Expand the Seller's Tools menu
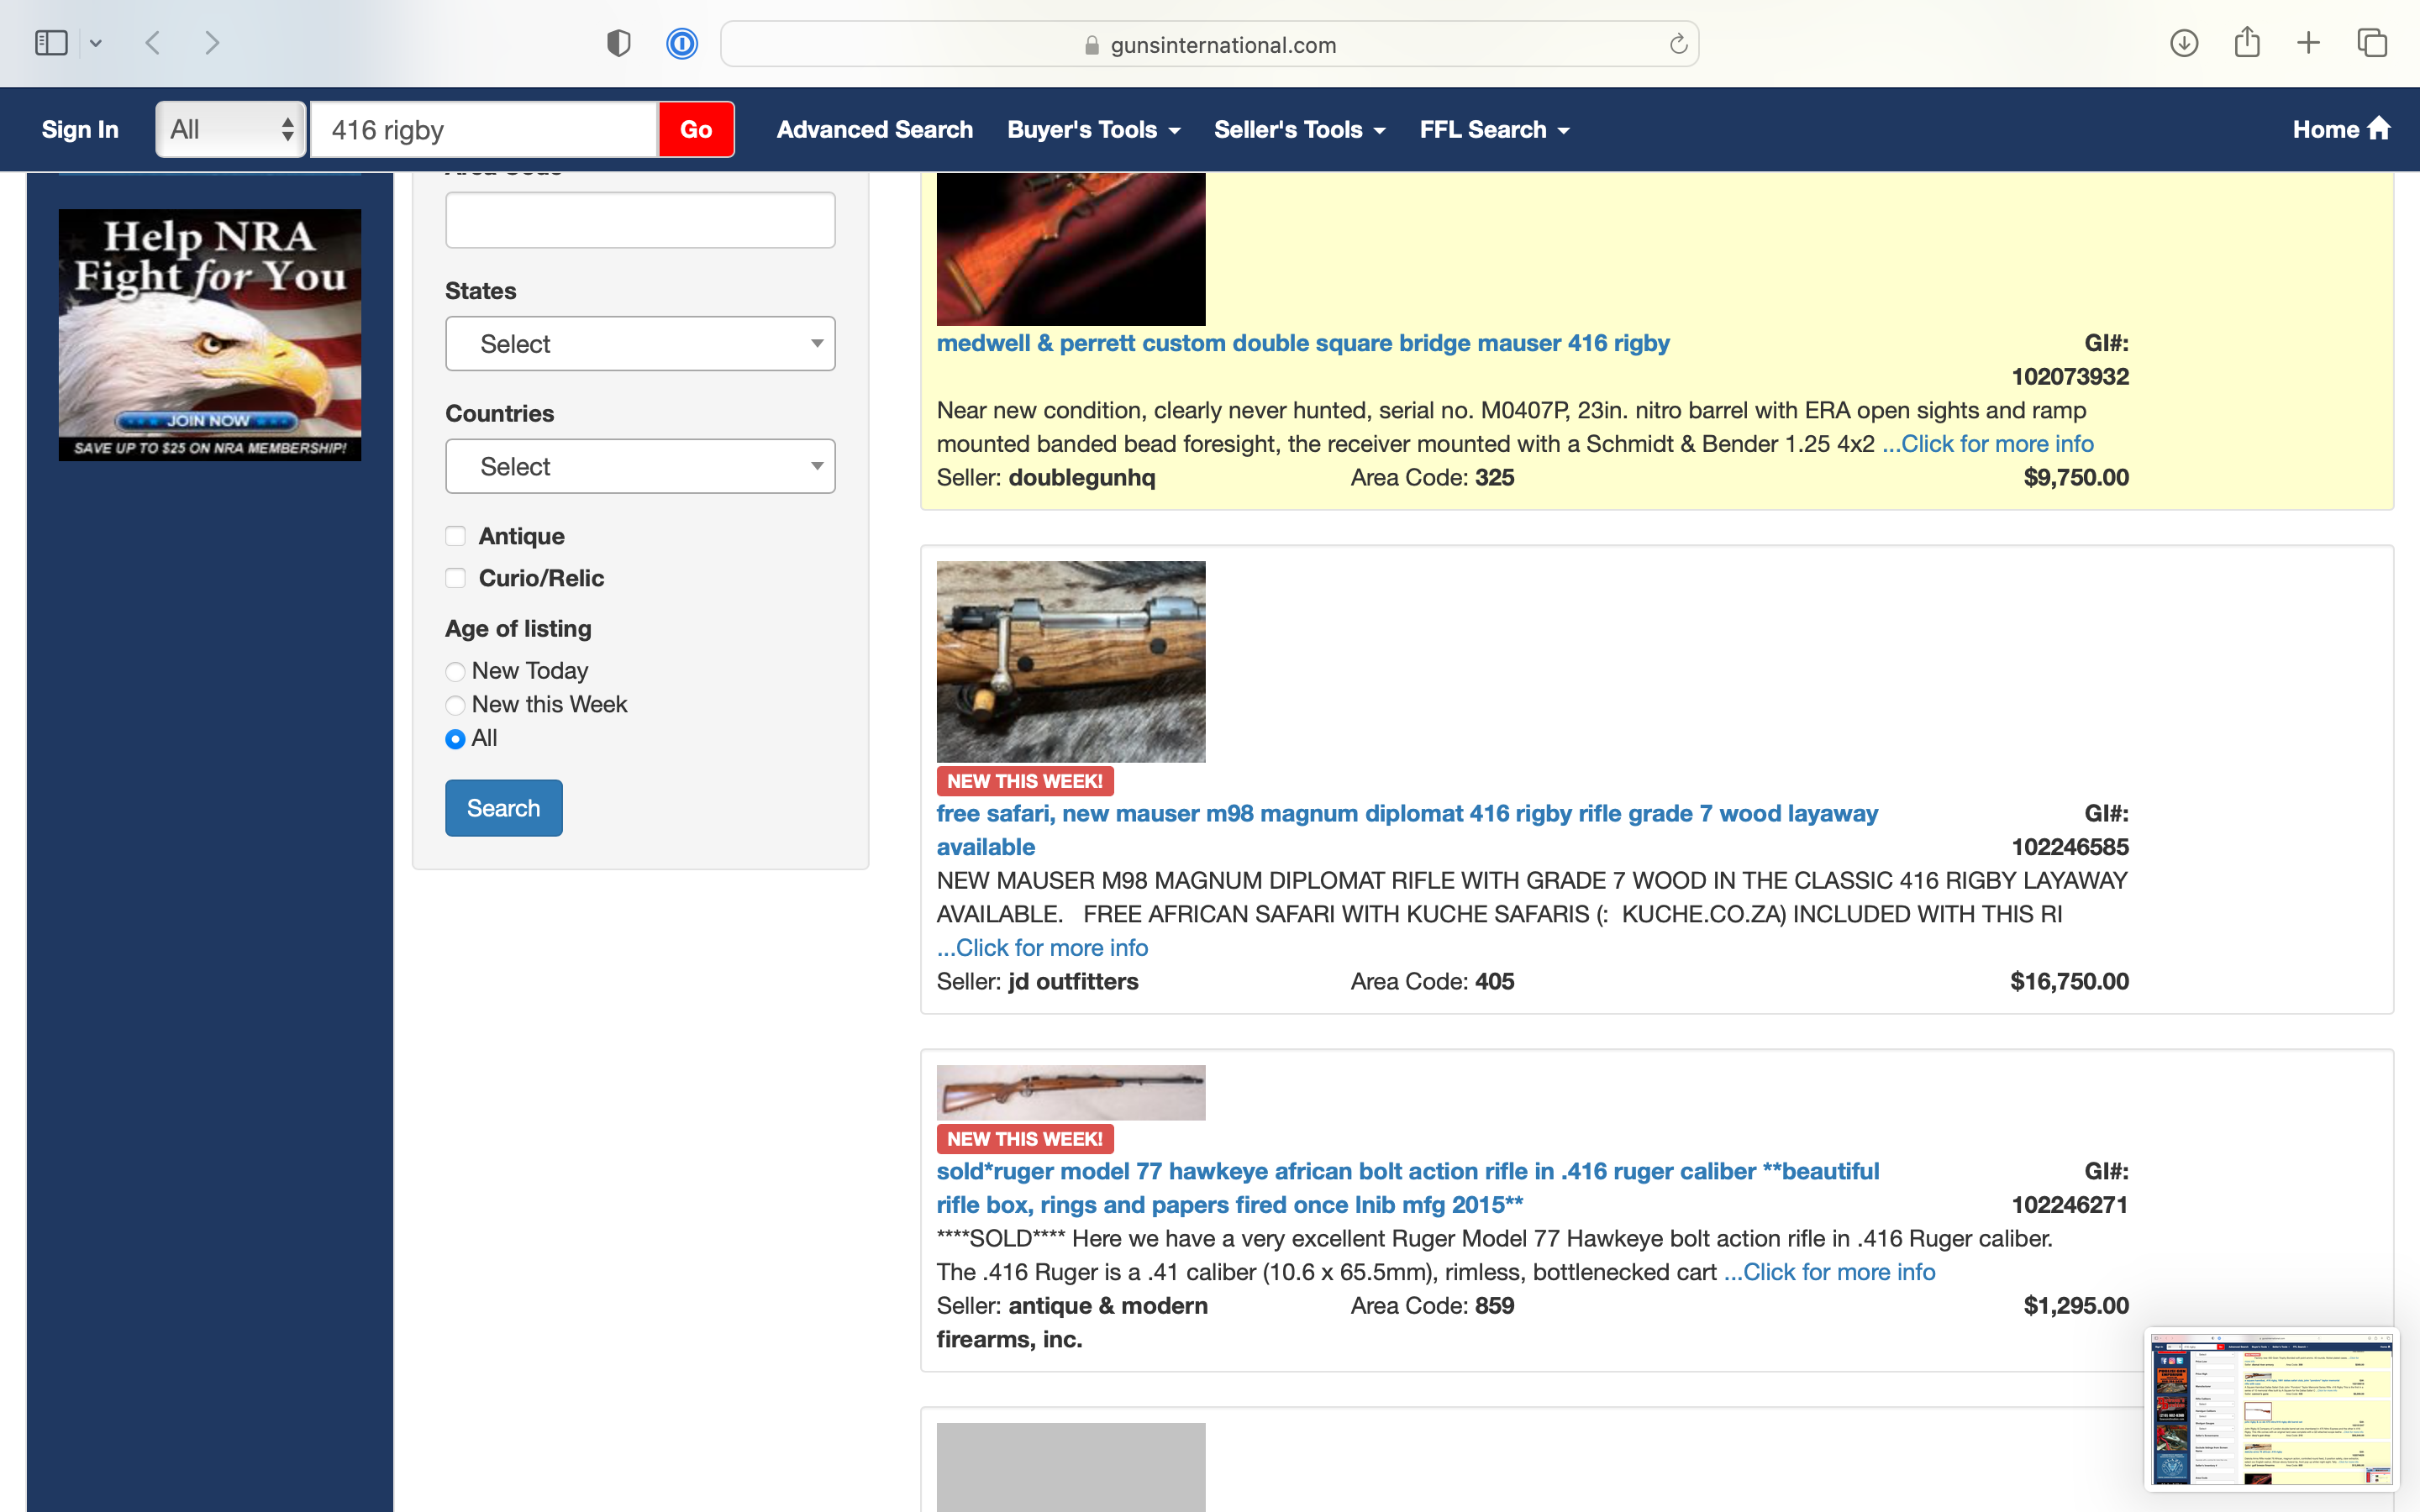Image resolution: width=2420 pixels, height=1512 pixels. 1300,129
